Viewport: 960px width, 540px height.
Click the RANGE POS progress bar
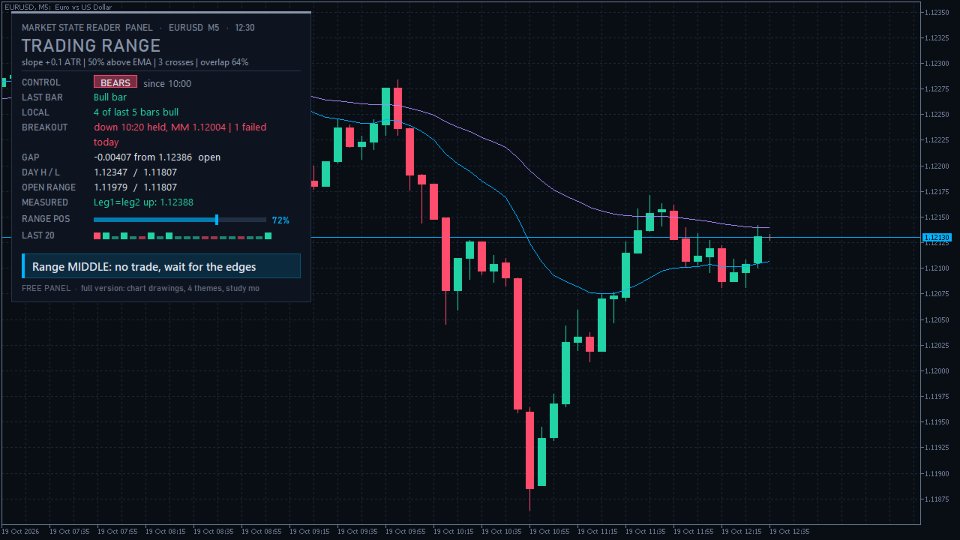(179, 219)
